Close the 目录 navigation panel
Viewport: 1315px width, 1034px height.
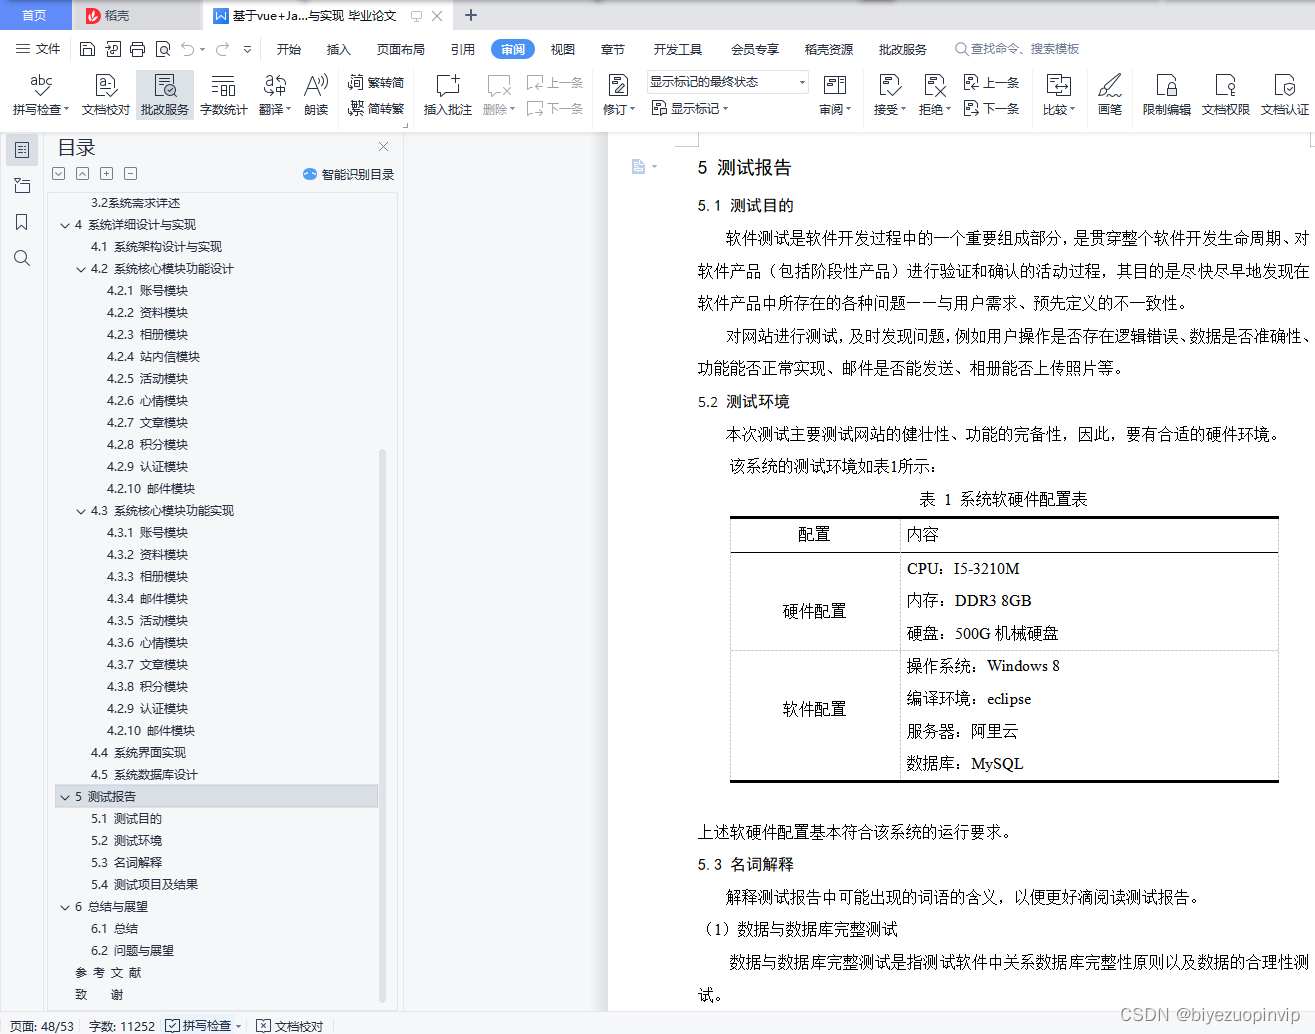[x=383, y=147]
